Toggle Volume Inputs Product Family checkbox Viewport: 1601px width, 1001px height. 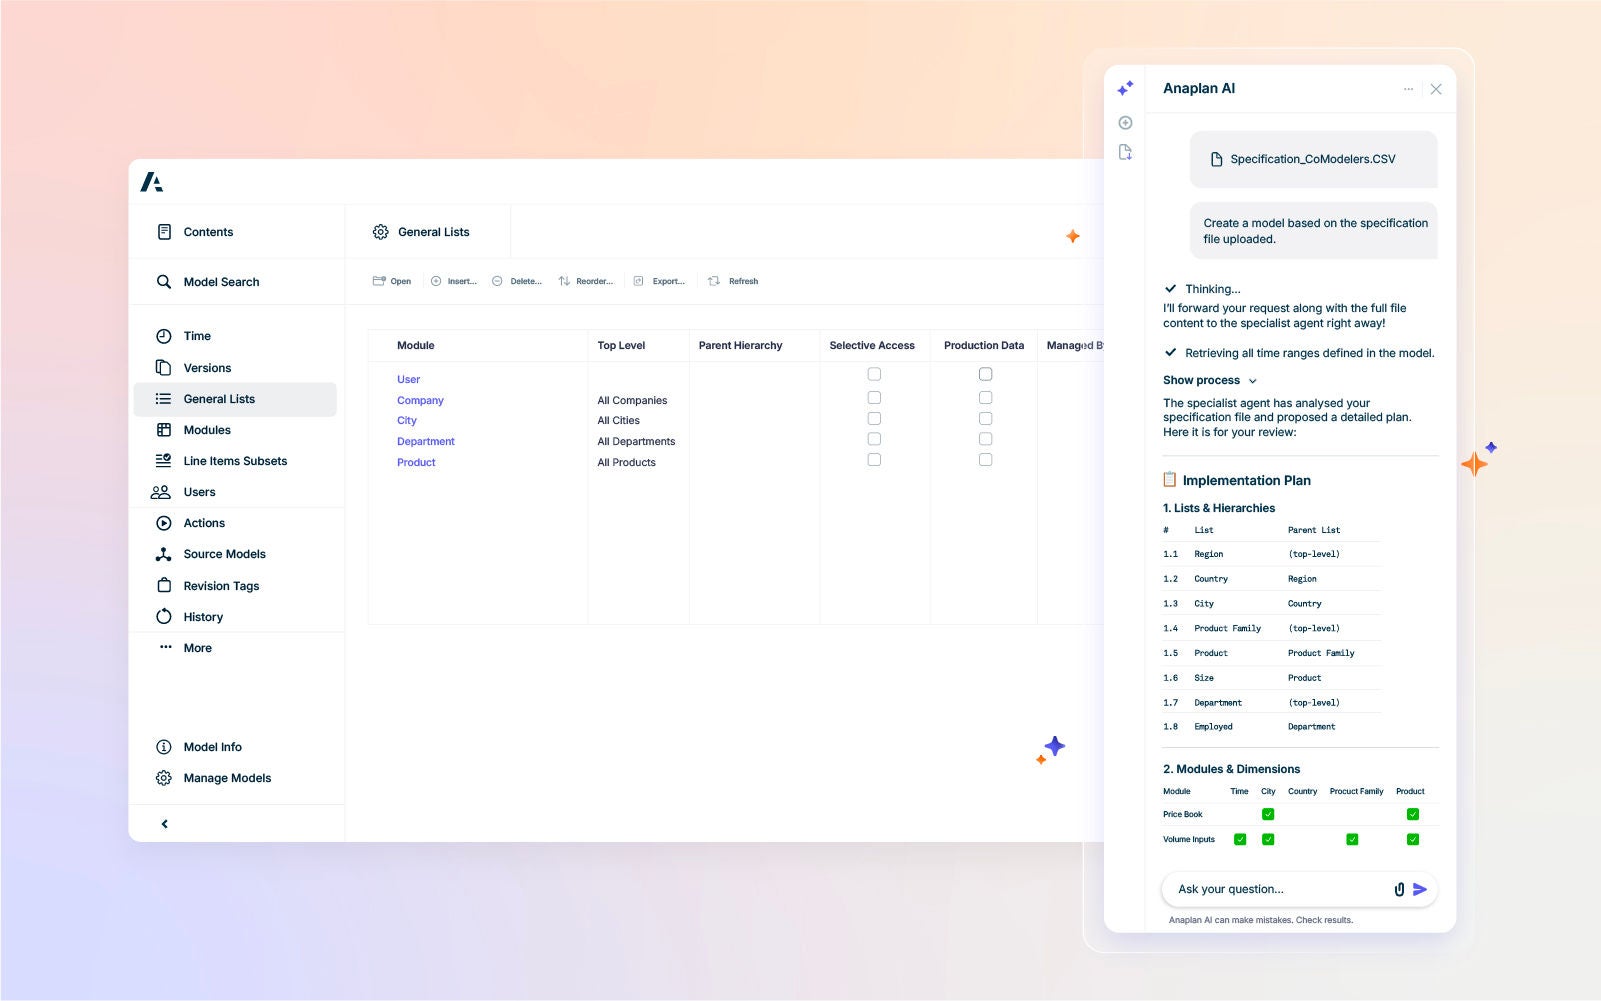pyautogui.click(x=1352, y=839)
